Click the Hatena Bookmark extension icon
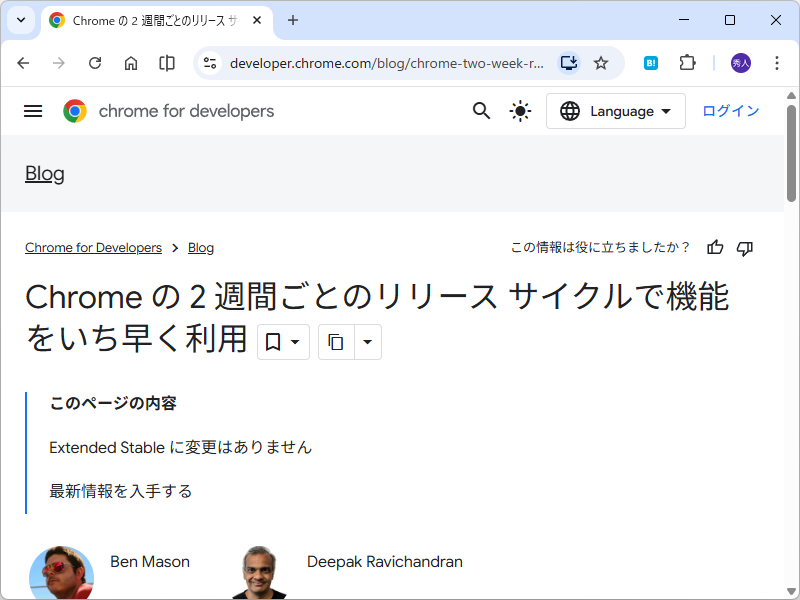The height and width of the screenshot is (600, 800). click(x=650, y=62)
